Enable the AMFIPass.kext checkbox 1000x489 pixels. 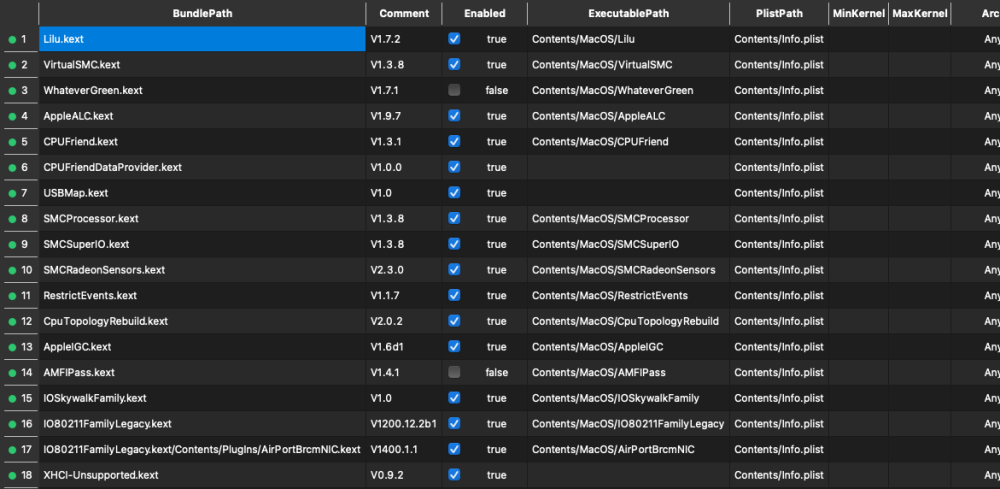(454, 372)
